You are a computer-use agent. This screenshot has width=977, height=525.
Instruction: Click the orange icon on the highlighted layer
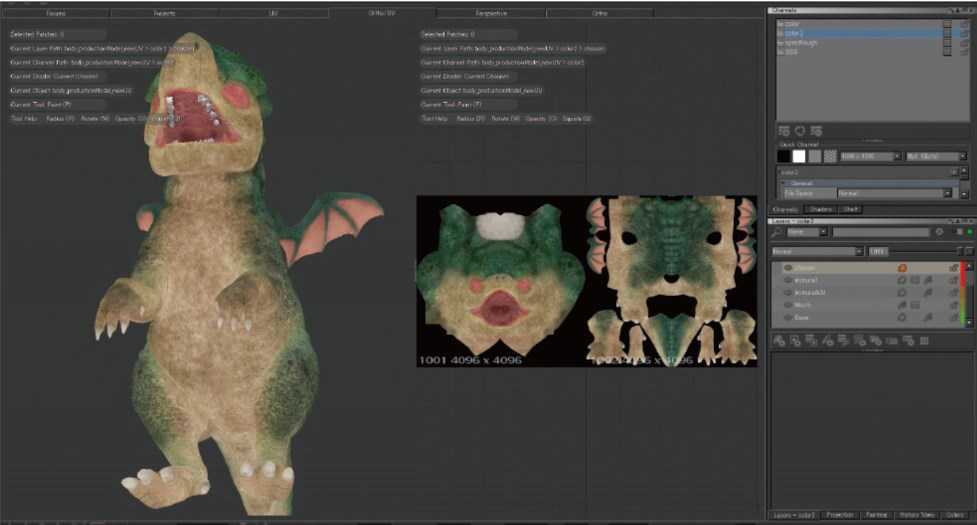click(x=902, y=268)
